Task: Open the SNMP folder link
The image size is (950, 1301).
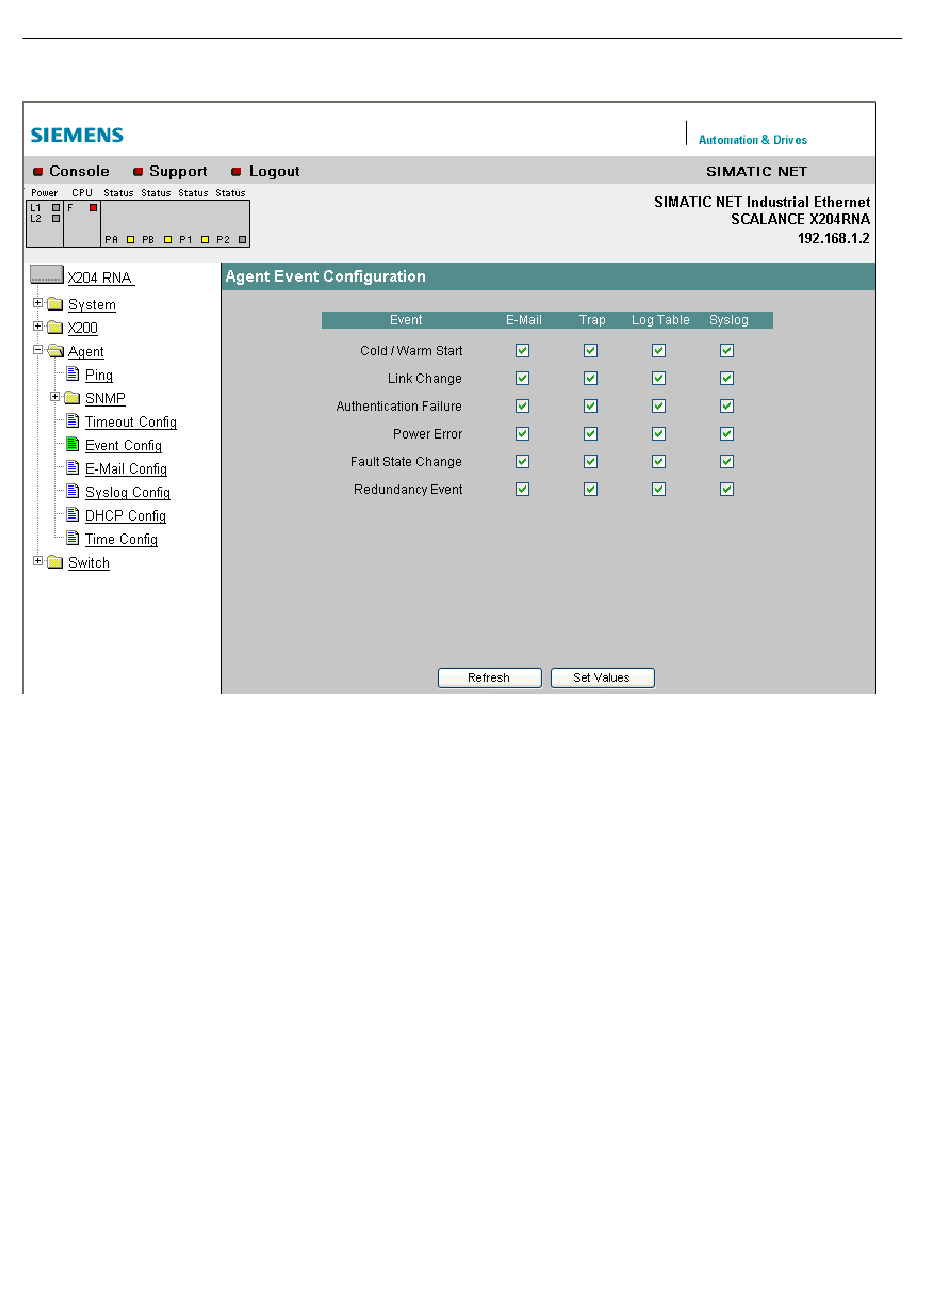Action: pyautogui.click(x=105, y=398)
